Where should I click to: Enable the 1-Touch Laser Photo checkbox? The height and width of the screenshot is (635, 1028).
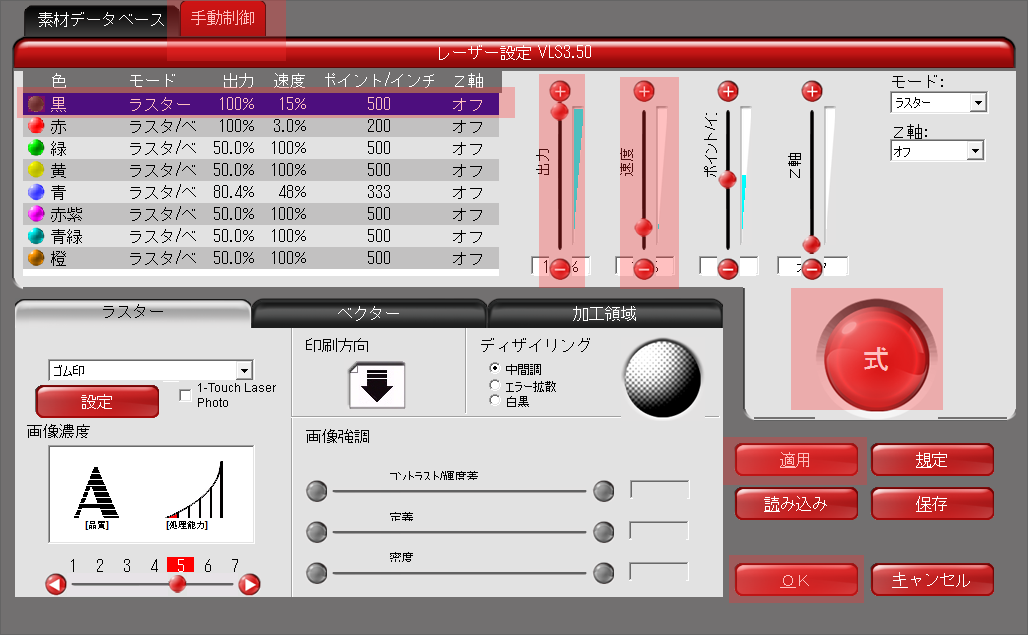click(185, 395)
